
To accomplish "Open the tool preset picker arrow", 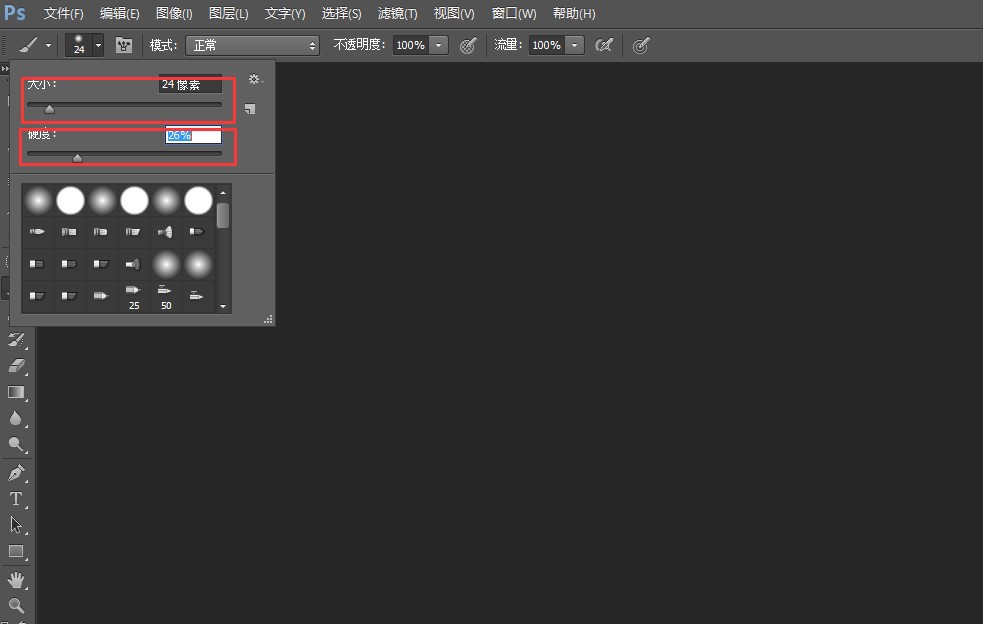I will (48, 45).
